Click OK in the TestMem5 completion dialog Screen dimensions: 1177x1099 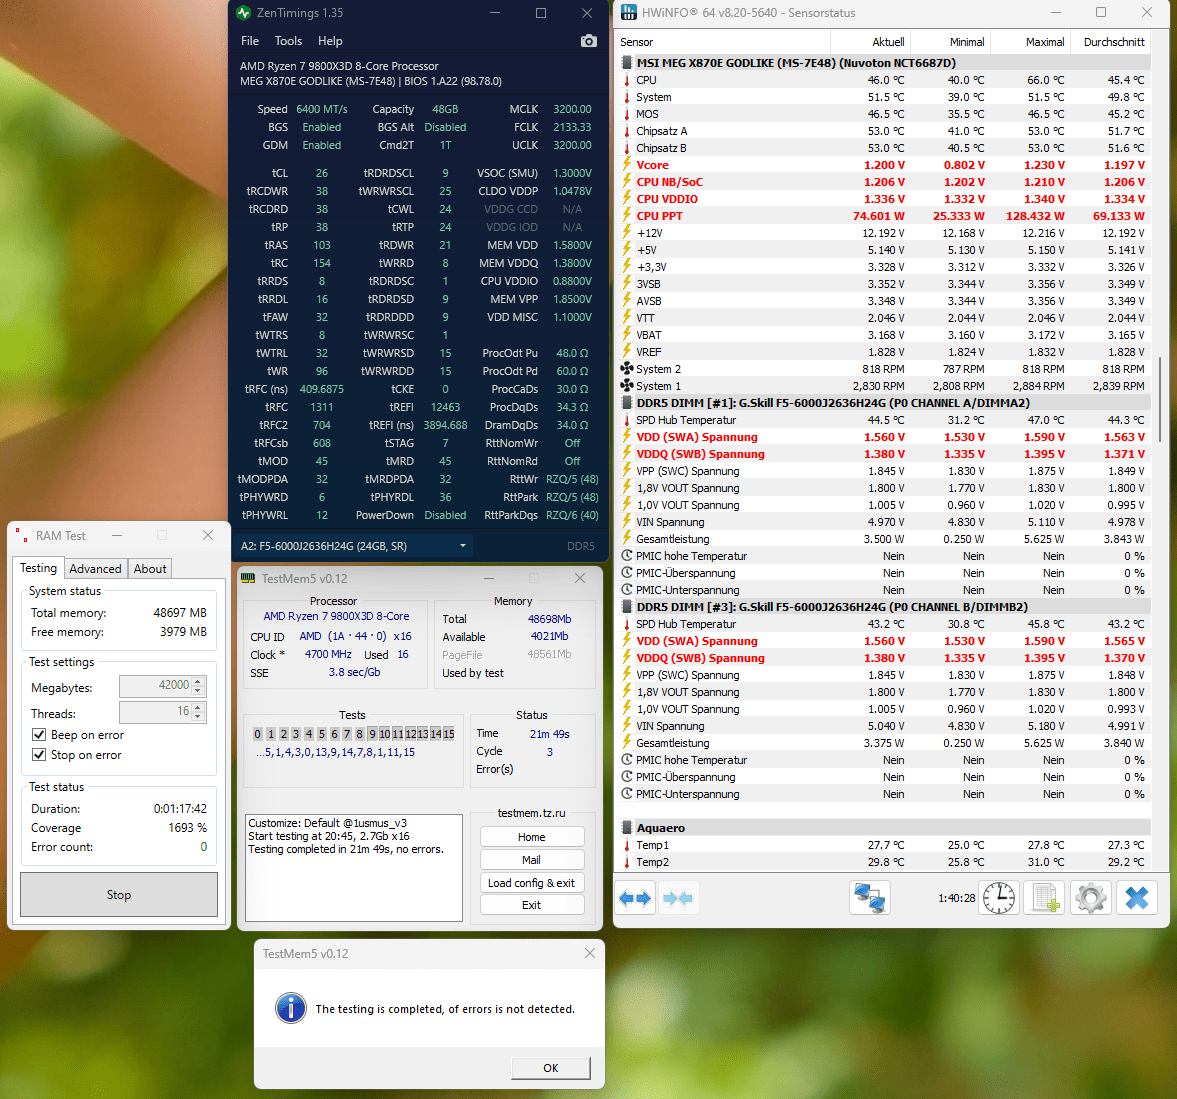tap(550, 1067)
